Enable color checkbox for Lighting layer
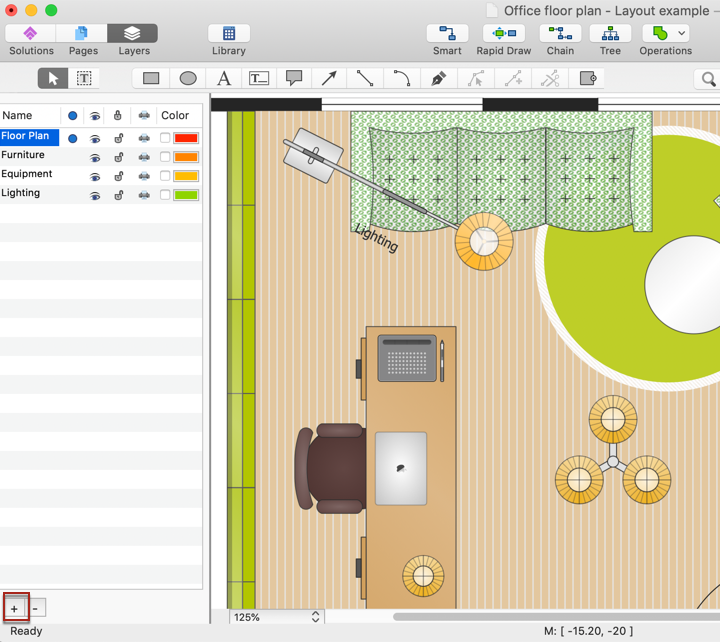 (x=165, y=195)
